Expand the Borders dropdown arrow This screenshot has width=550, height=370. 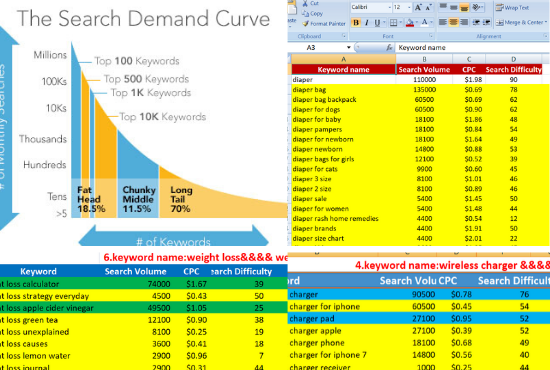tap(401, 23)
